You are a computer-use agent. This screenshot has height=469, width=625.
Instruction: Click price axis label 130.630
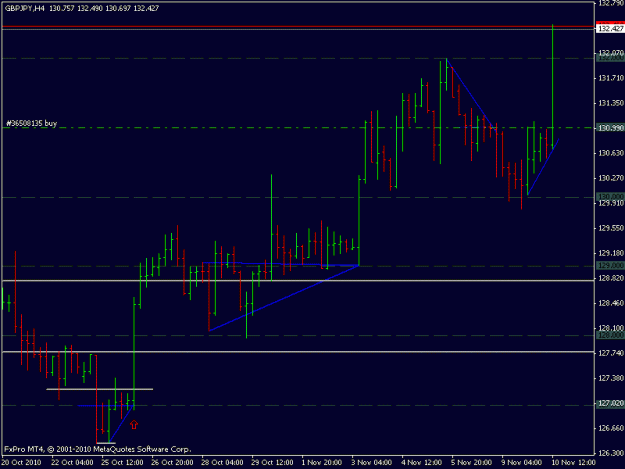610,153
